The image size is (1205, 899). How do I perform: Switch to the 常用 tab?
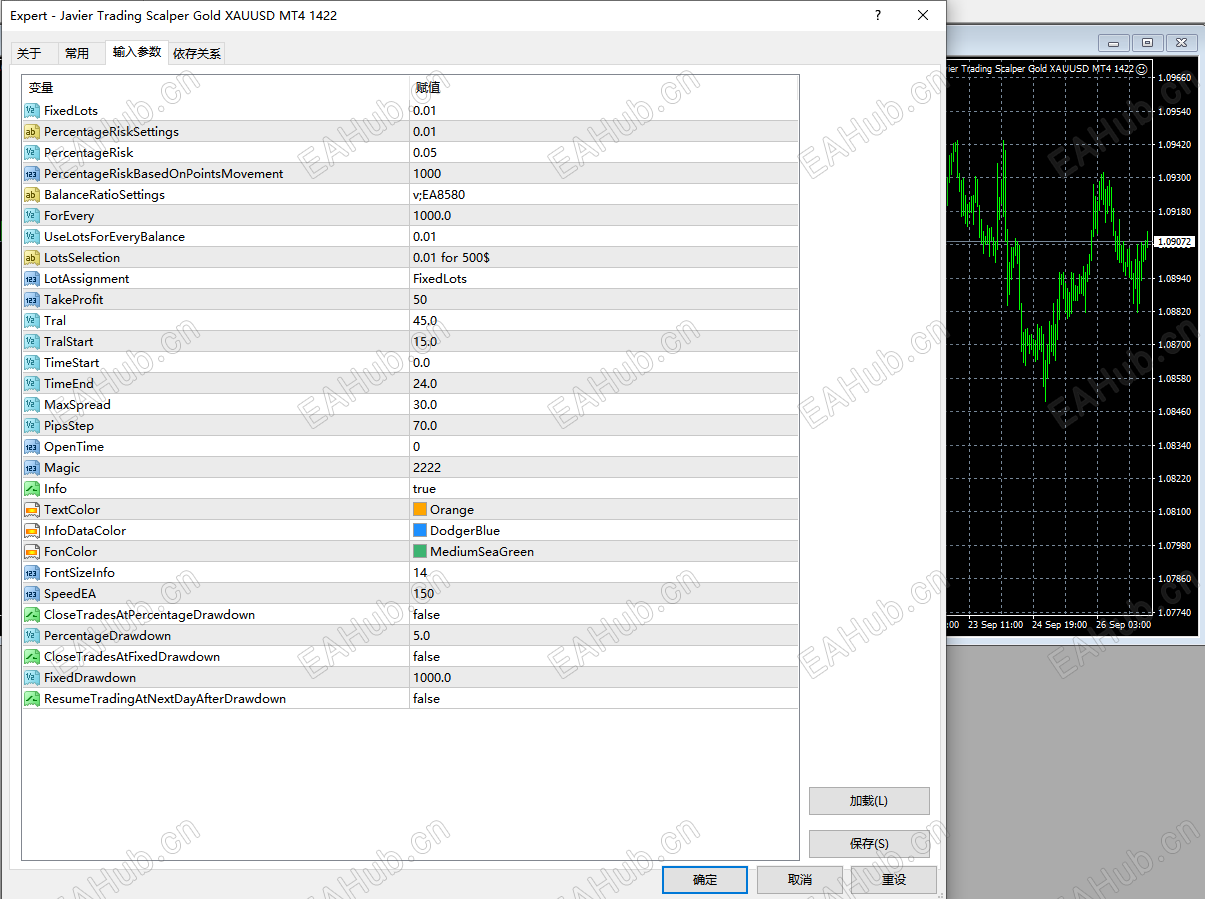tap(77, 54)
